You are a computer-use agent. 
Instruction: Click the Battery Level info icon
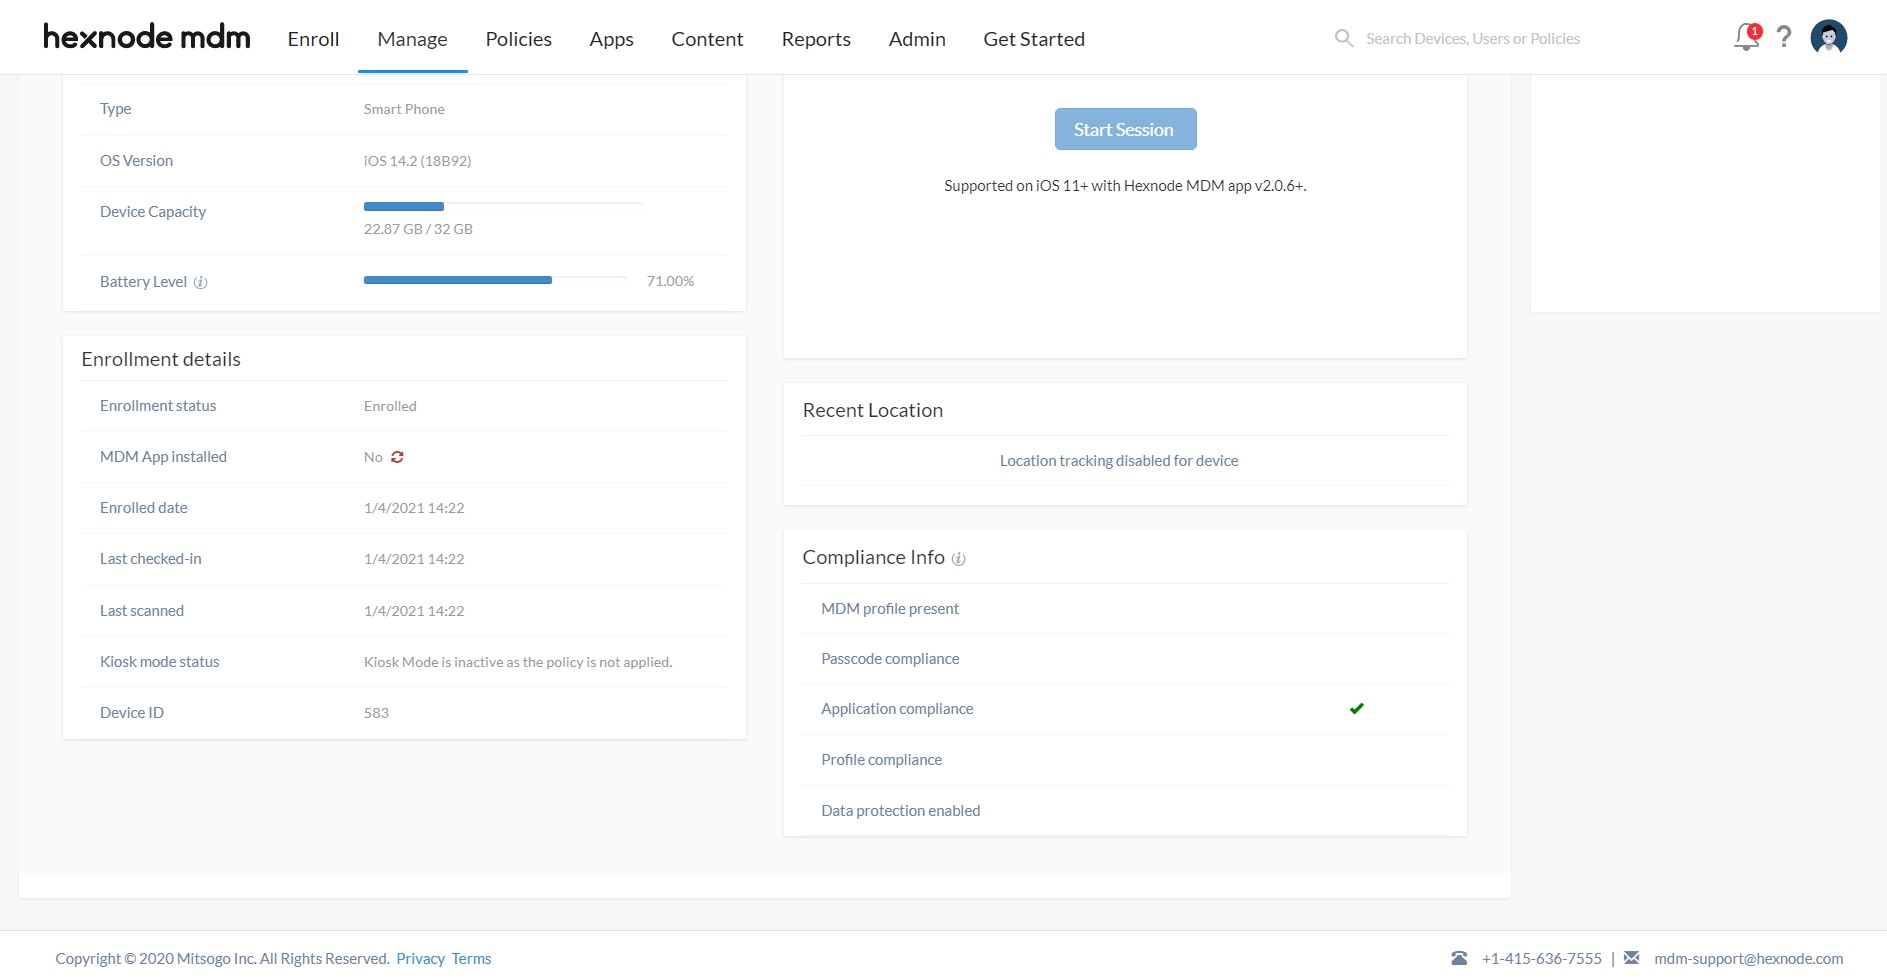pos(200,282)
